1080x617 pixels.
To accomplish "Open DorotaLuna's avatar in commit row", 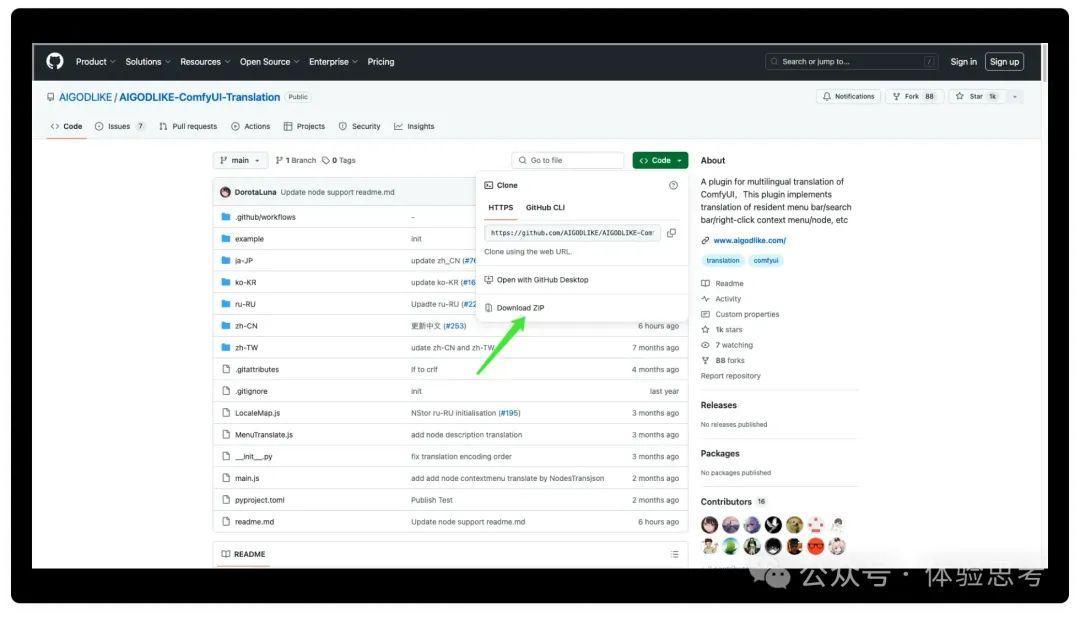I will pos(225,192).
